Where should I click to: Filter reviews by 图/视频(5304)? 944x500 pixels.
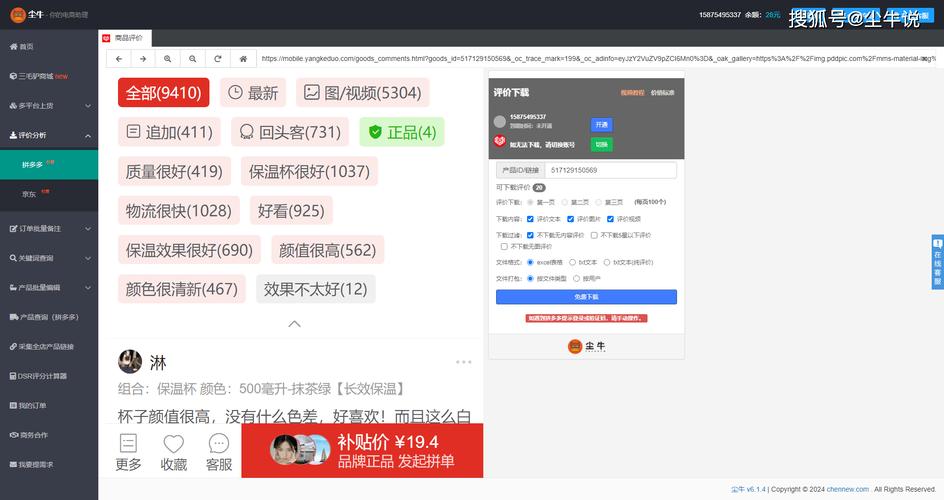tap(362, 93)
